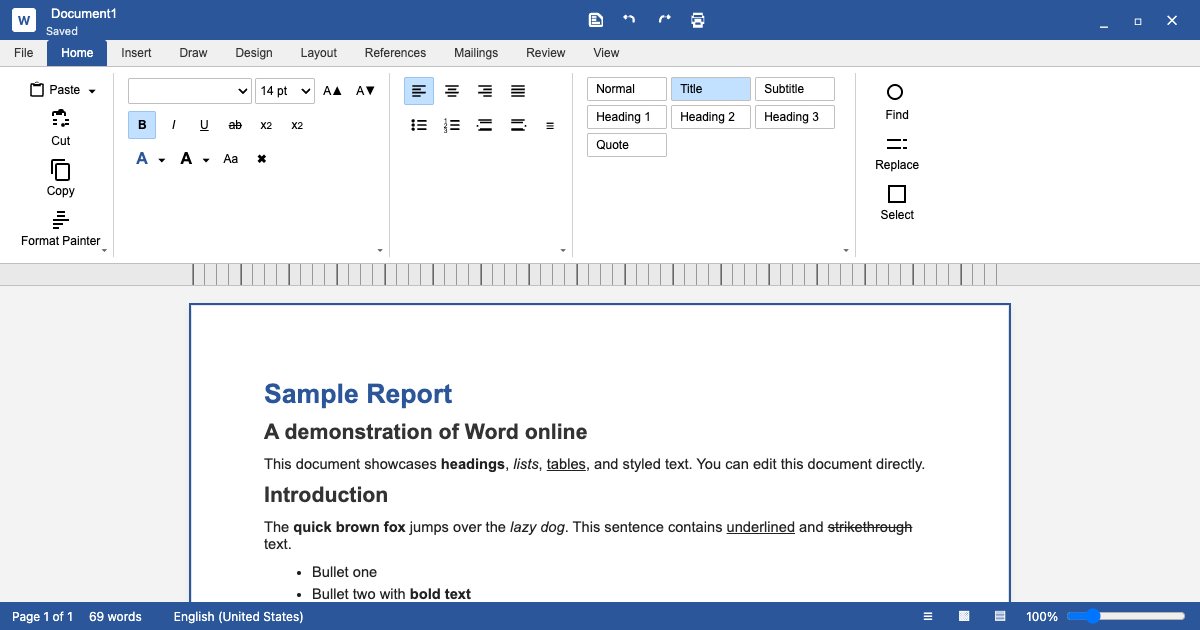Click the "Sample Report" title text
The image size is (1200, 630).
click(358, 394)
